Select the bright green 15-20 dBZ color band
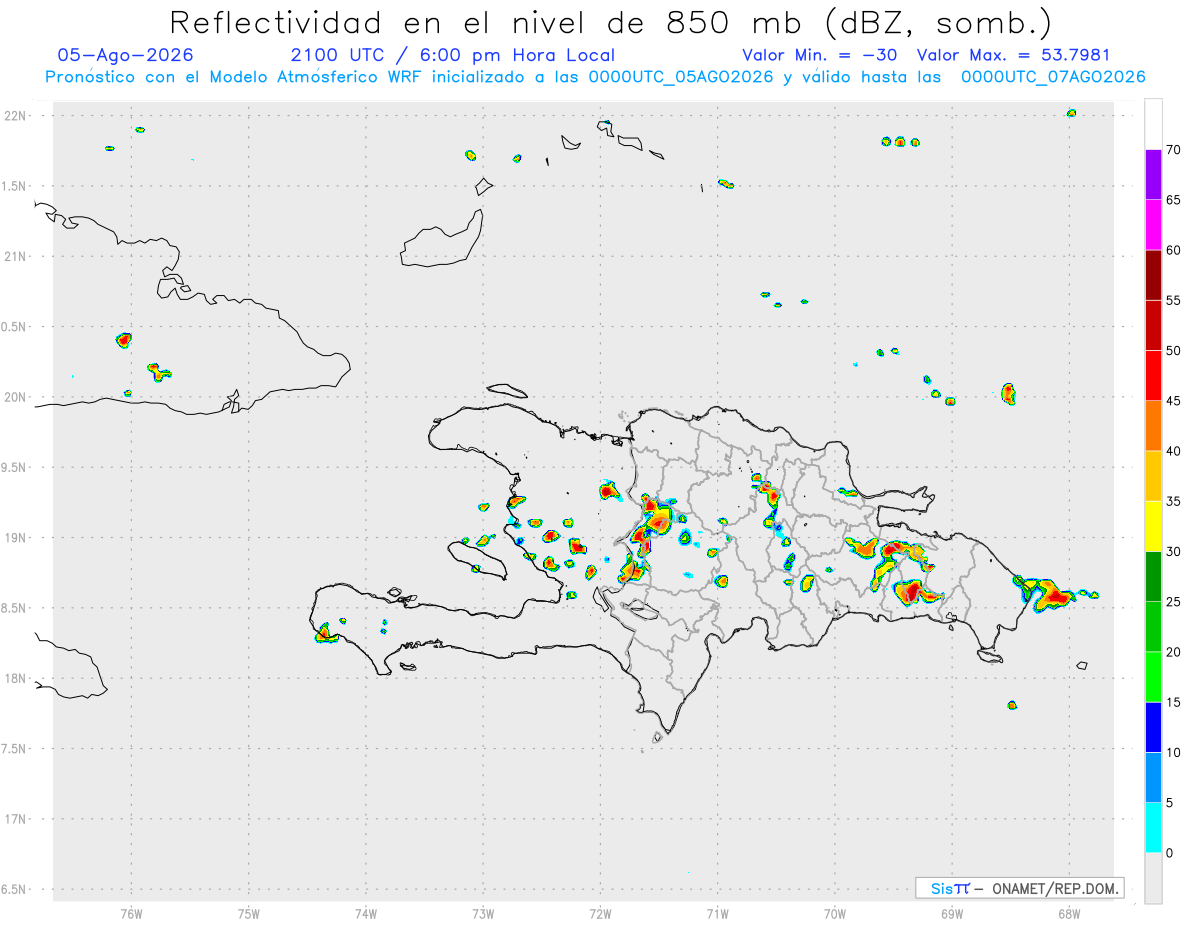 click(1153, 677)
